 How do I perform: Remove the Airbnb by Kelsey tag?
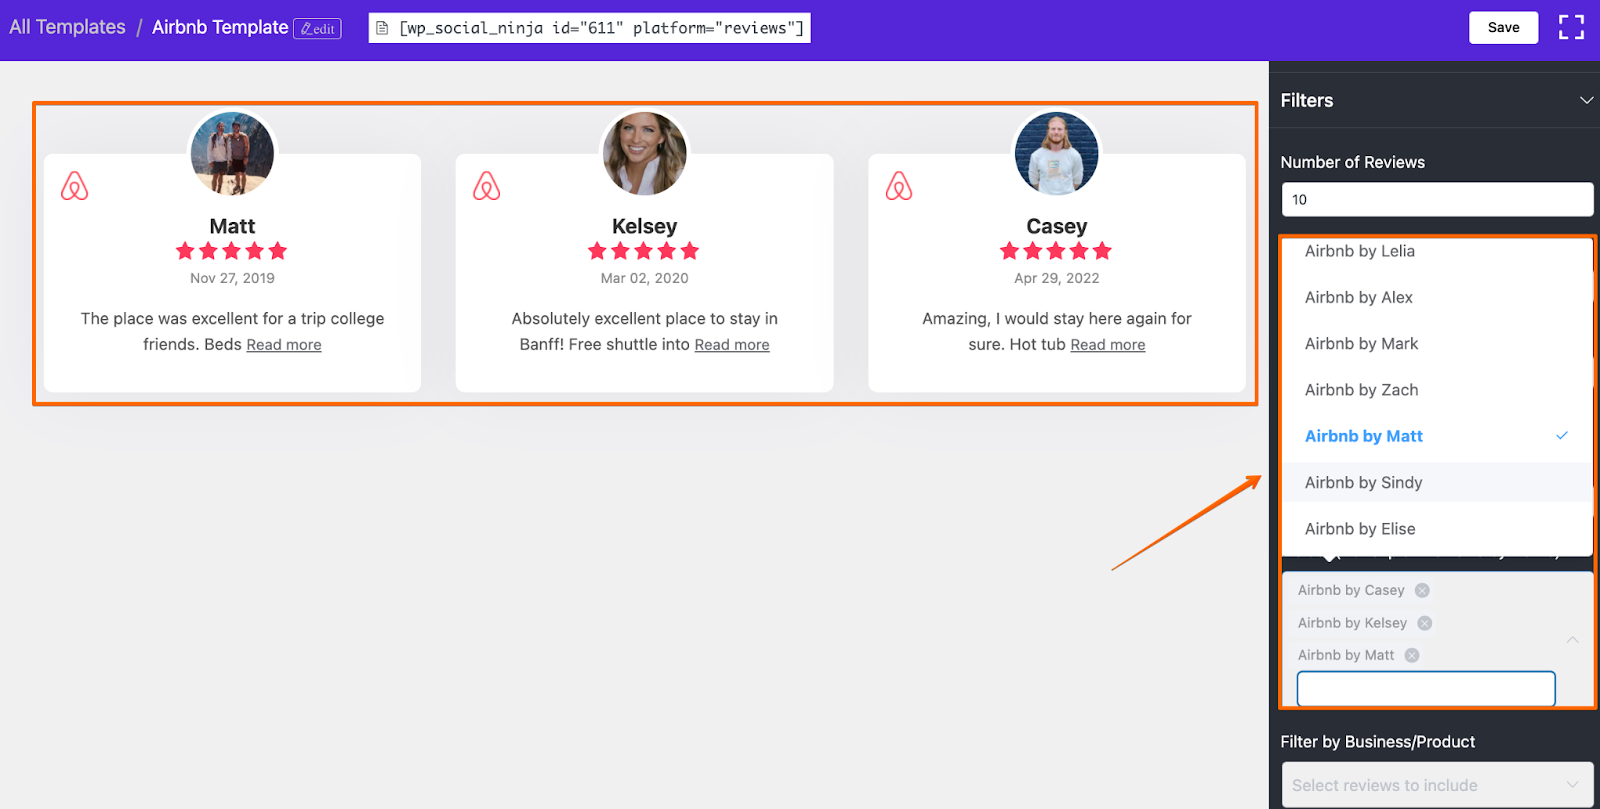coord(1425,623)
